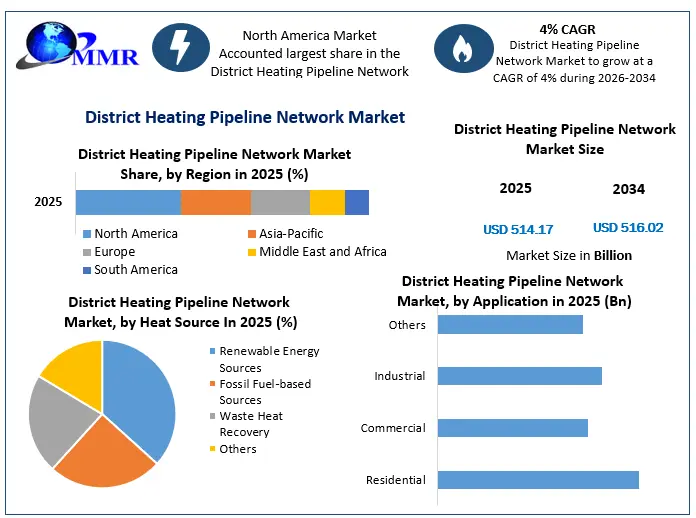This screenshot has height=518, width=696.
Task: Click the 'Middle East and Africa' legend label
Action: (x=323, y=252)
